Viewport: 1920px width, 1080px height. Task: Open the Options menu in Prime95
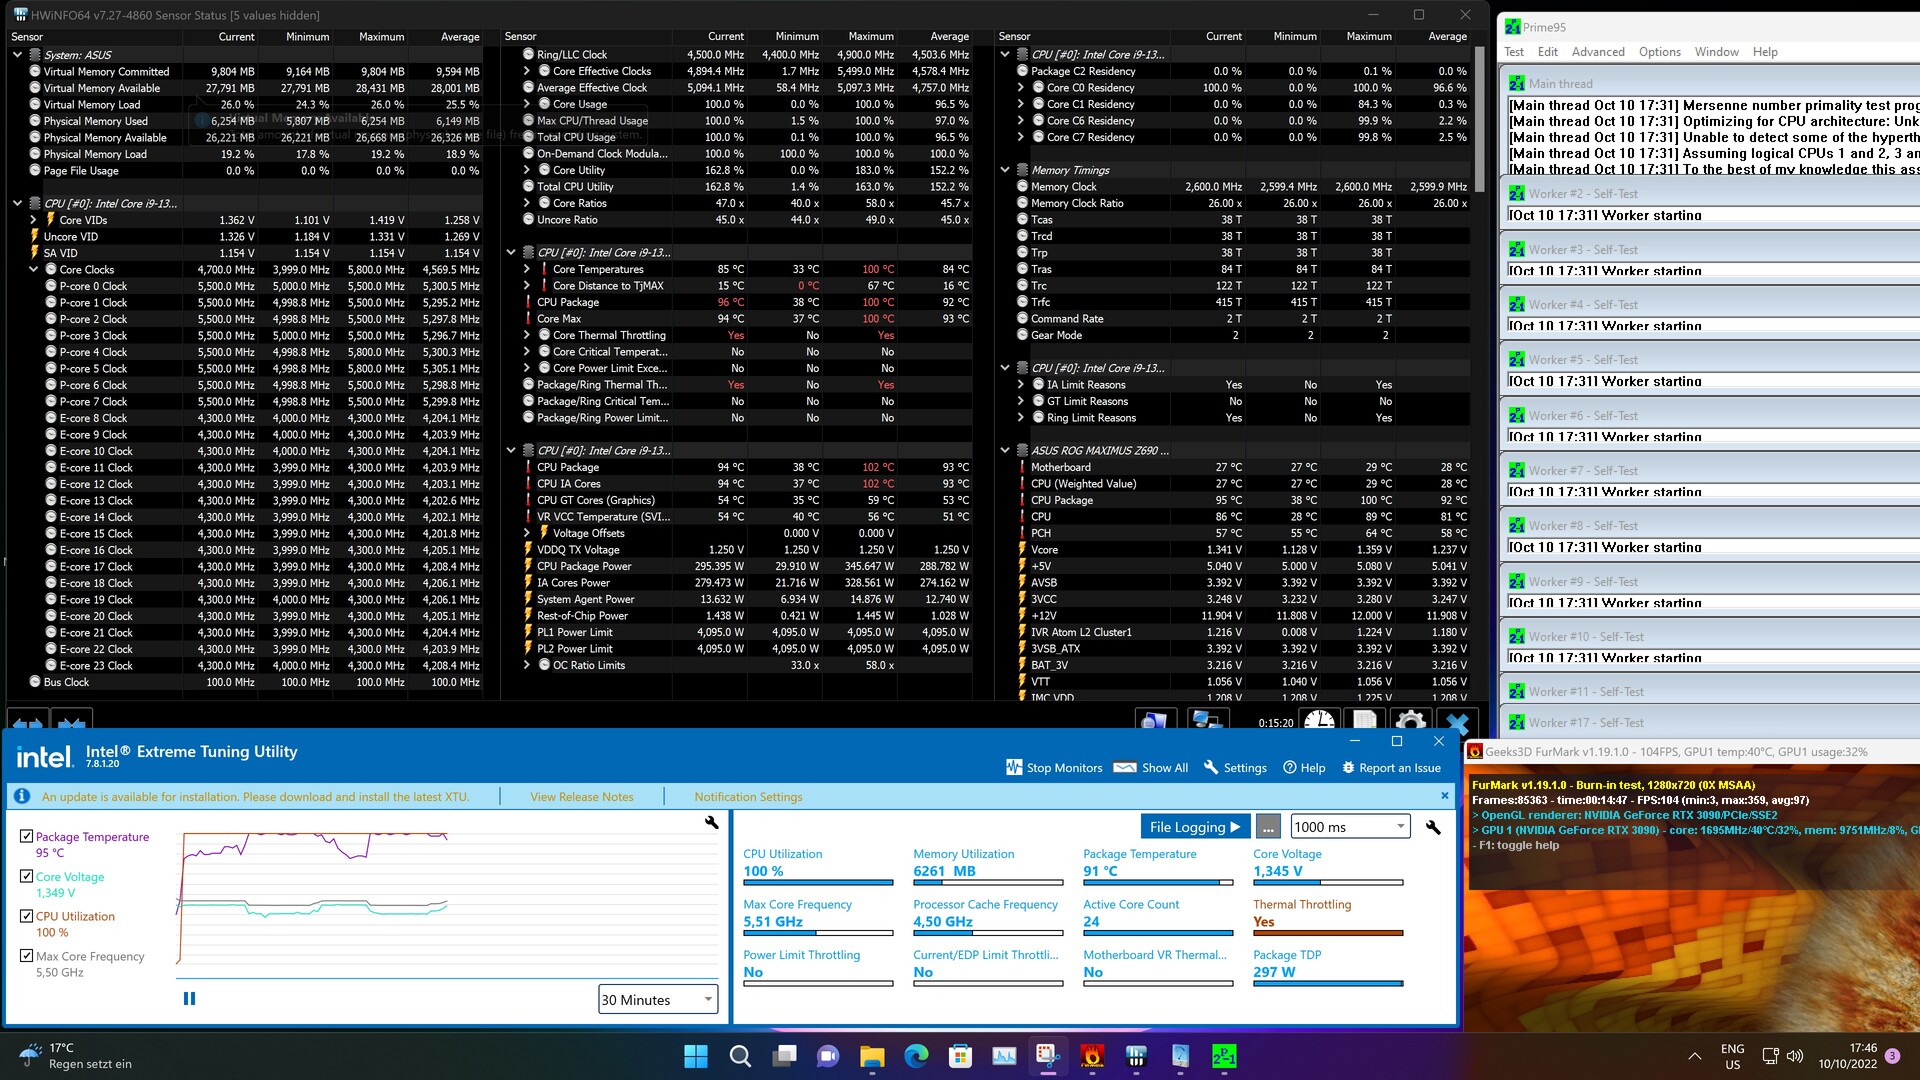click(1660, 52)
